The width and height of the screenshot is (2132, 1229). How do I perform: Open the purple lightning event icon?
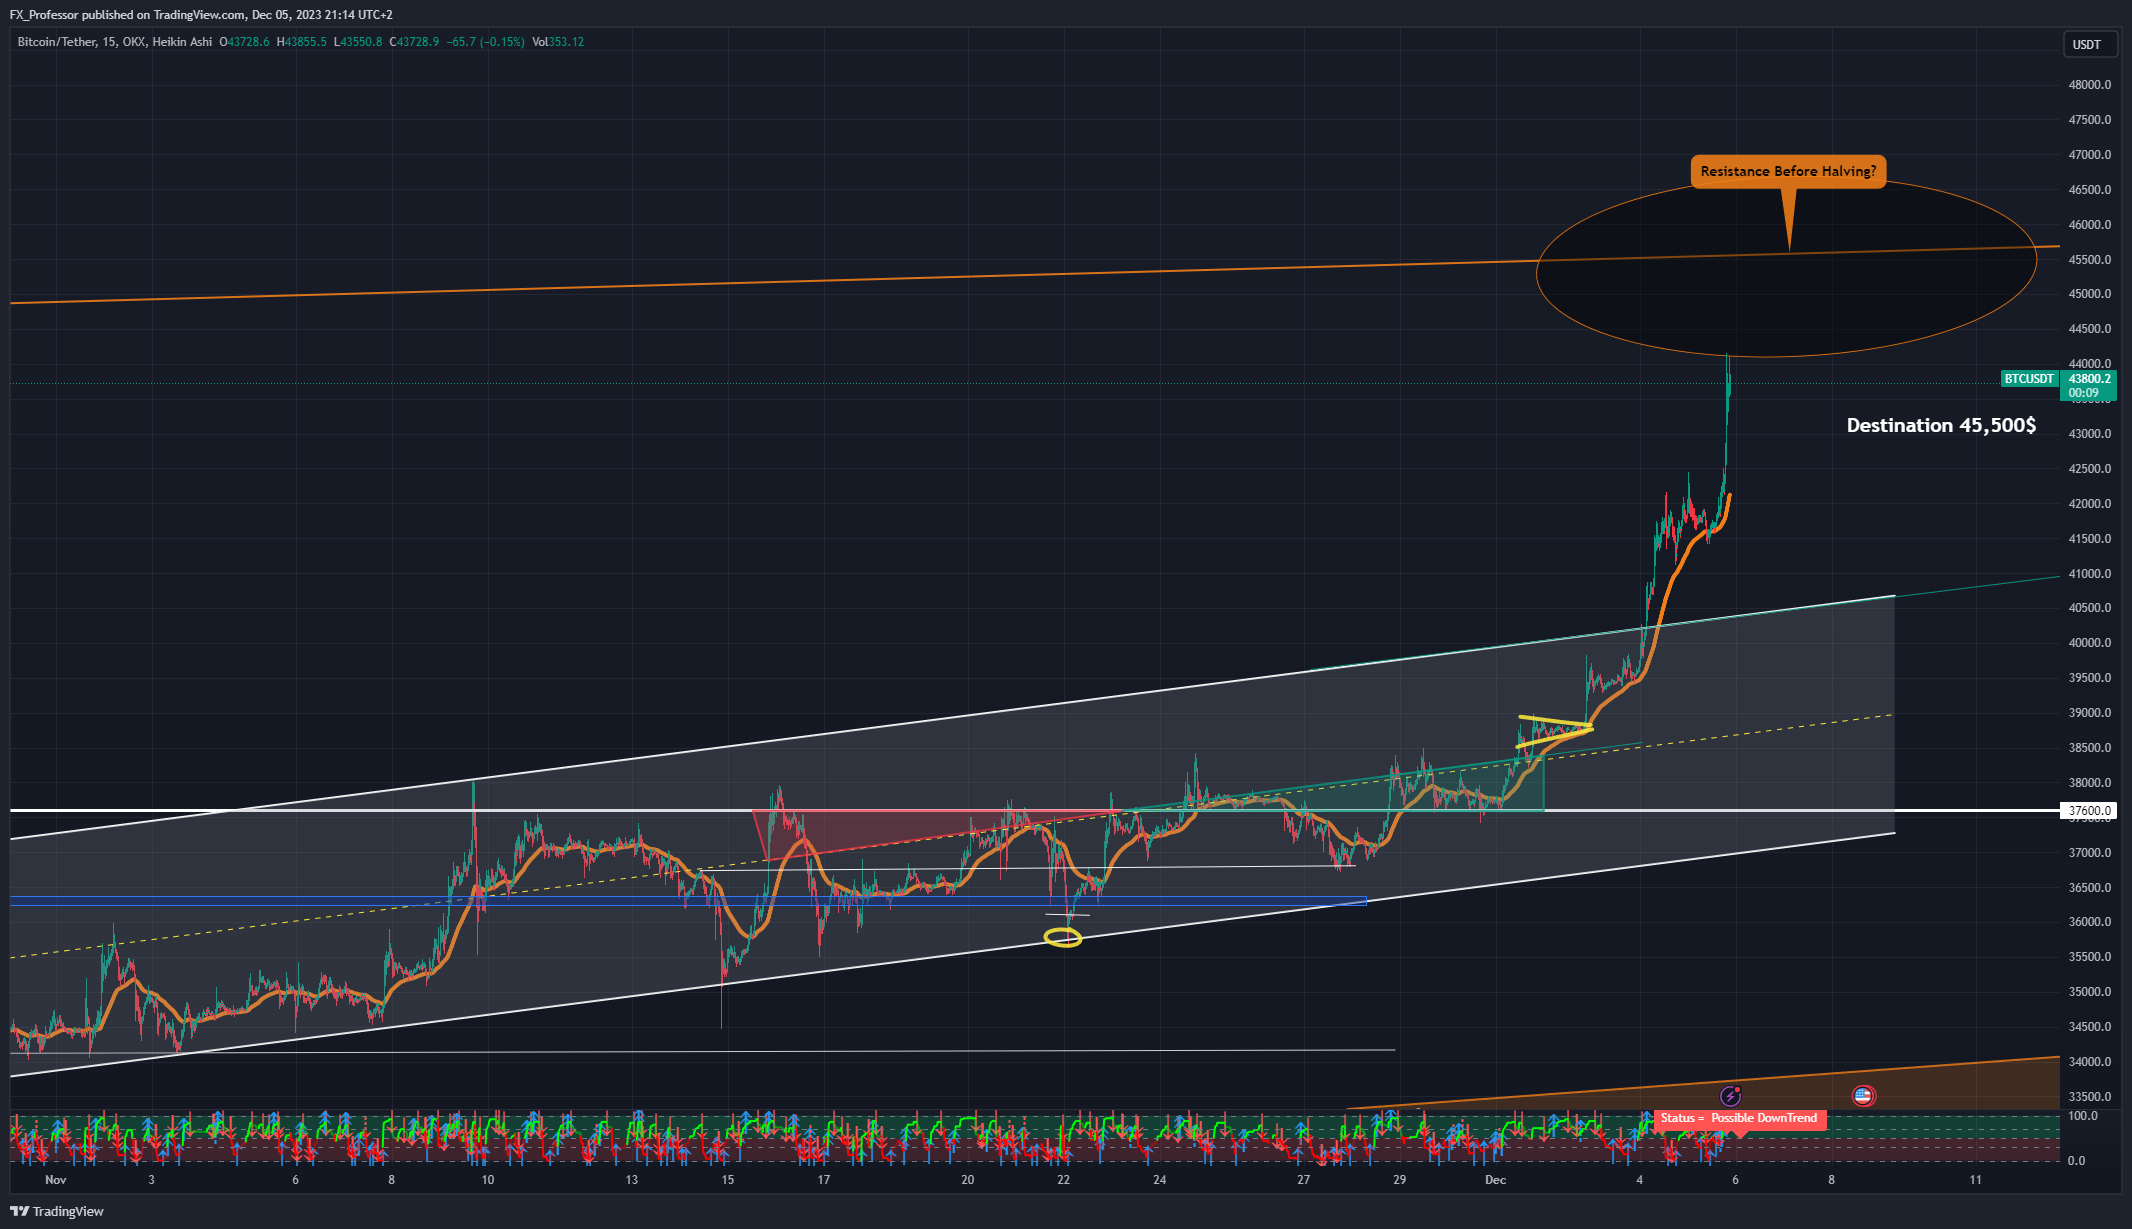1730,1096
